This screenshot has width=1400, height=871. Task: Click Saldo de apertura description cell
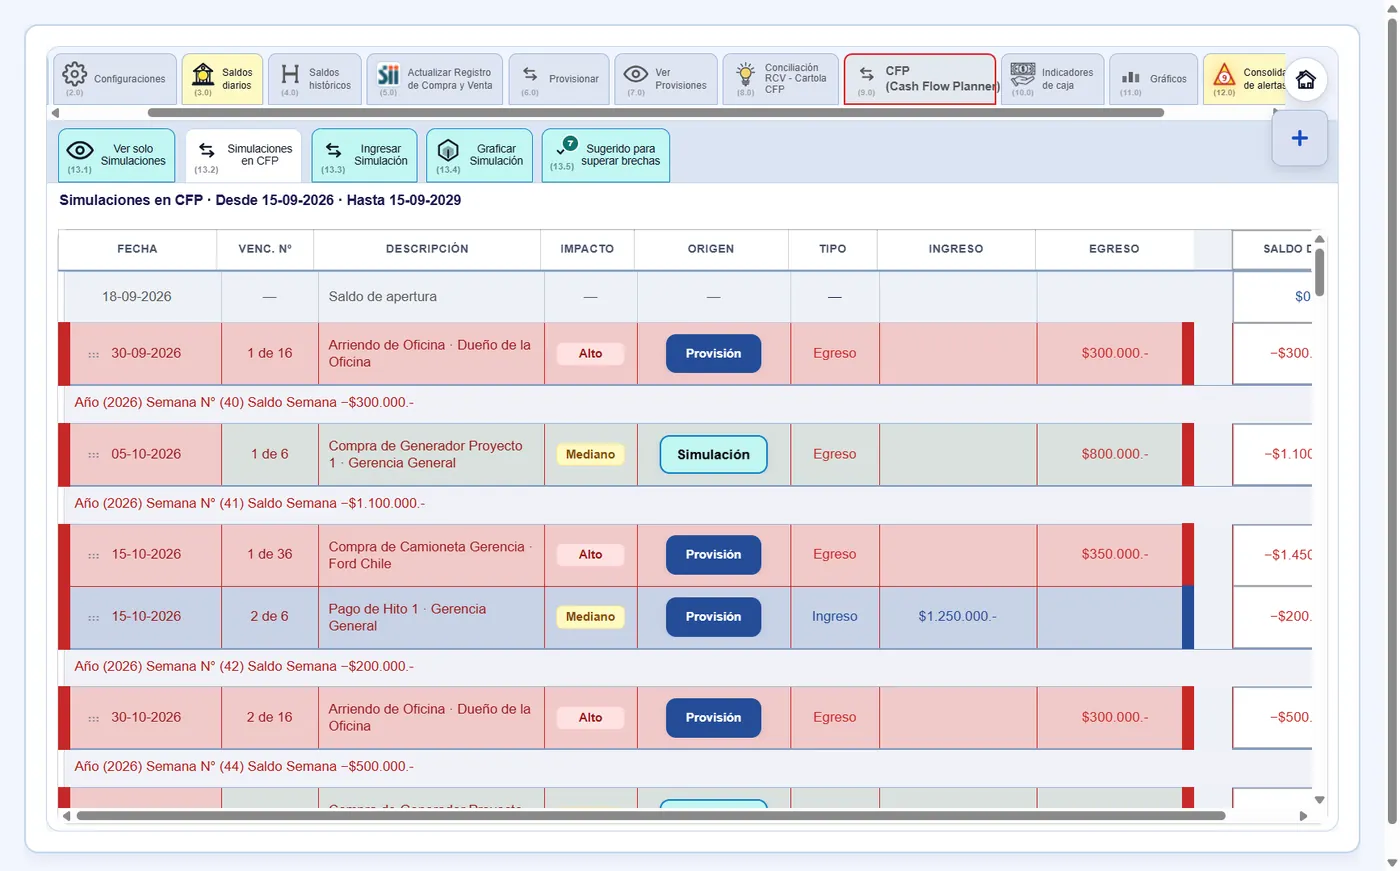431,297
